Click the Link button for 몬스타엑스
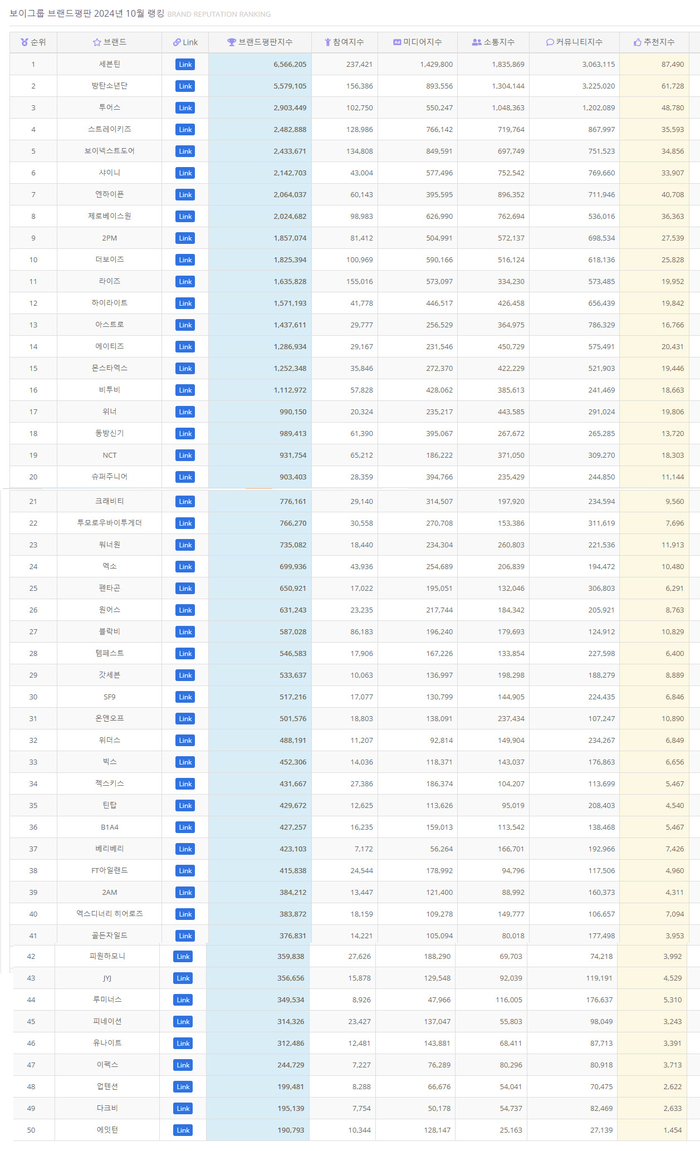Screen dimensions: 700x1151 click(185, 368)
